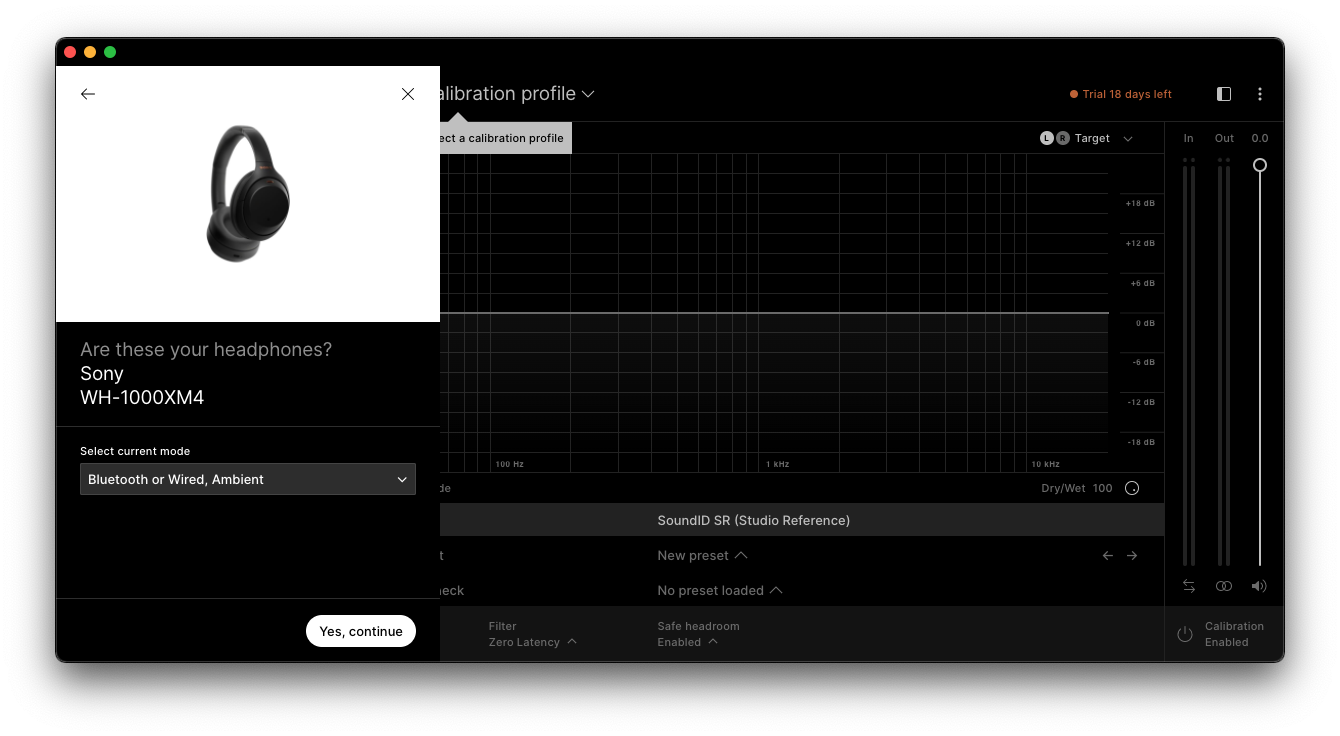Click the Sony WH-1000XM4 model name
This screenshot has height=736, width=1340.
tap(142, 397)
